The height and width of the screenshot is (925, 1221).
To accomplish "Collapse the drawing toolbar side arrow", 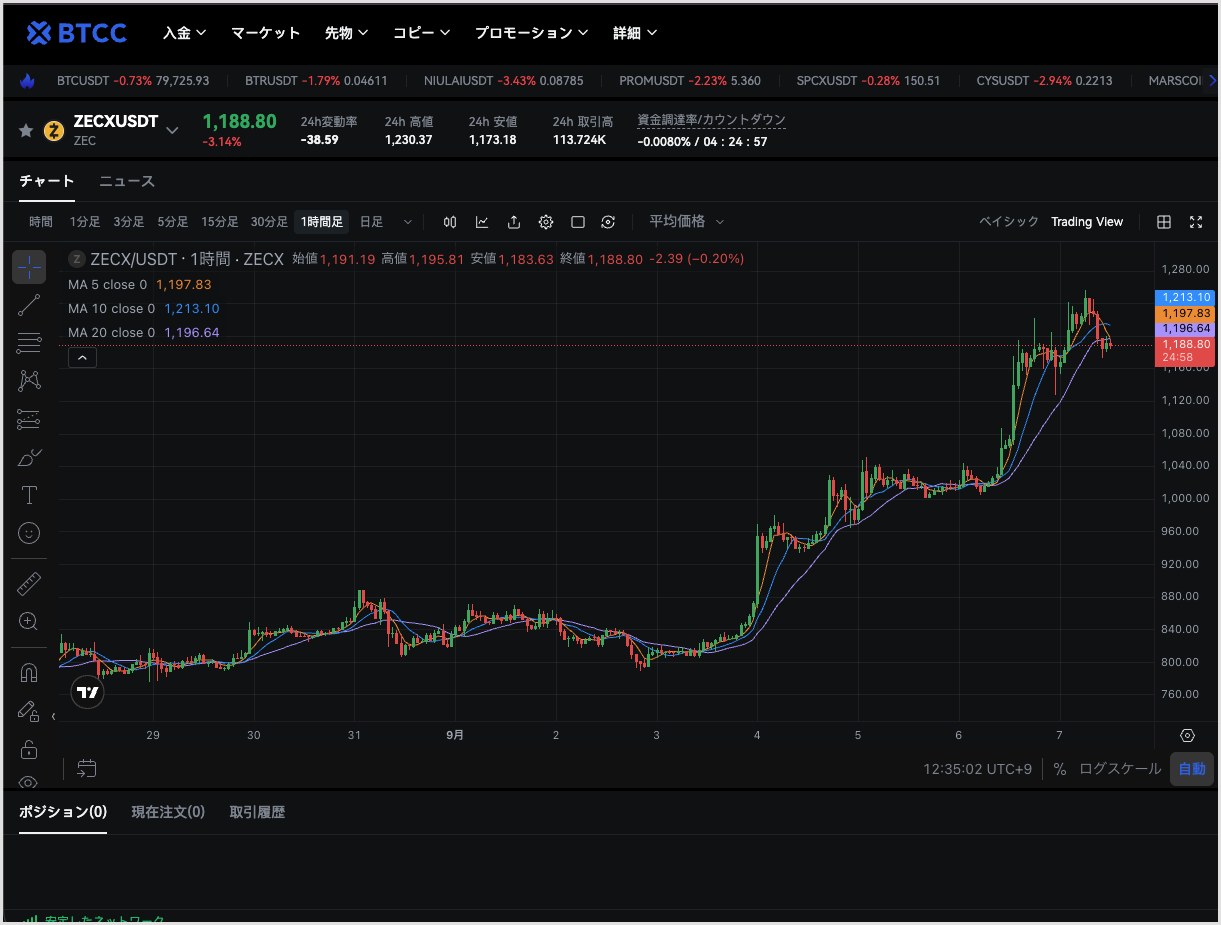I will (53, 716).
